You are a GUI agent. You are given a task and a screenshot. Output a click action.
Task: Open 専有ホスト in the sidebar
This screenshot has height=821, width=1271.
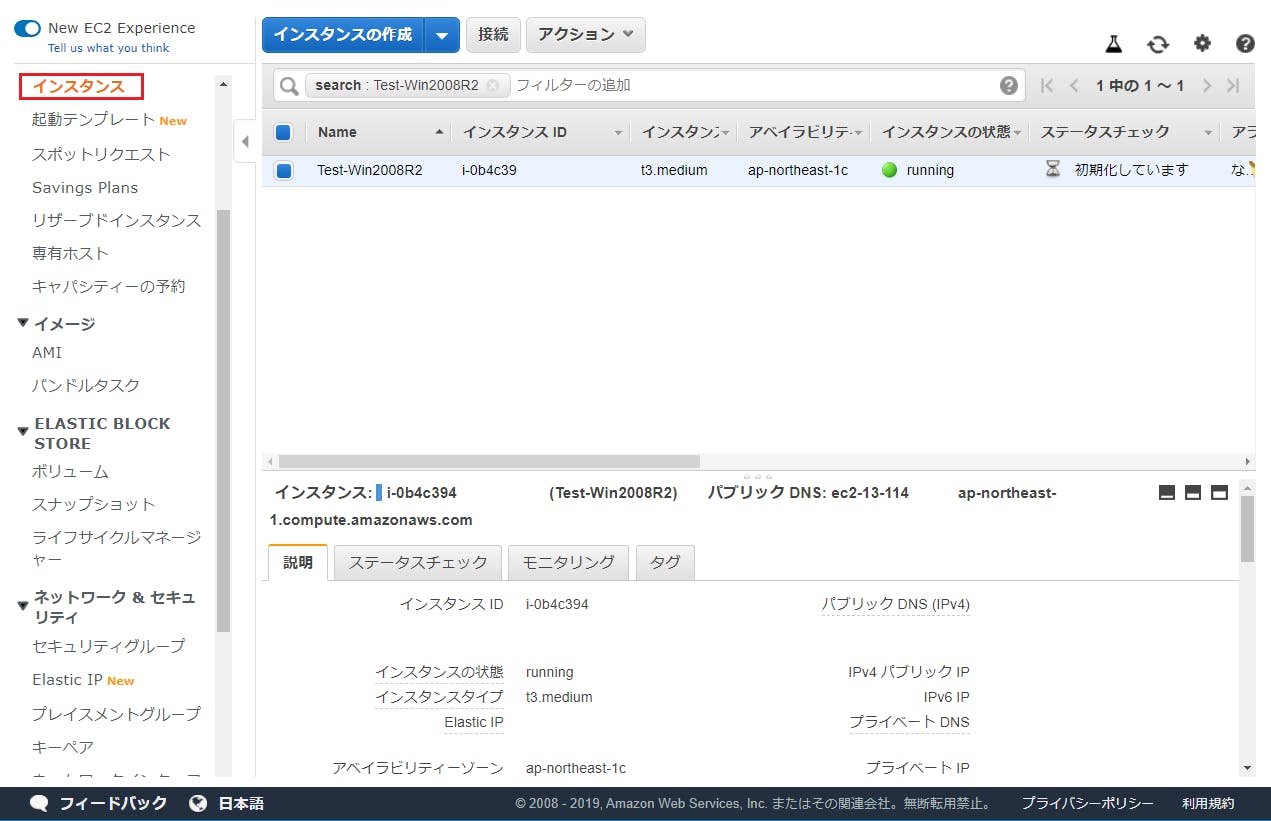click(70, 253)
